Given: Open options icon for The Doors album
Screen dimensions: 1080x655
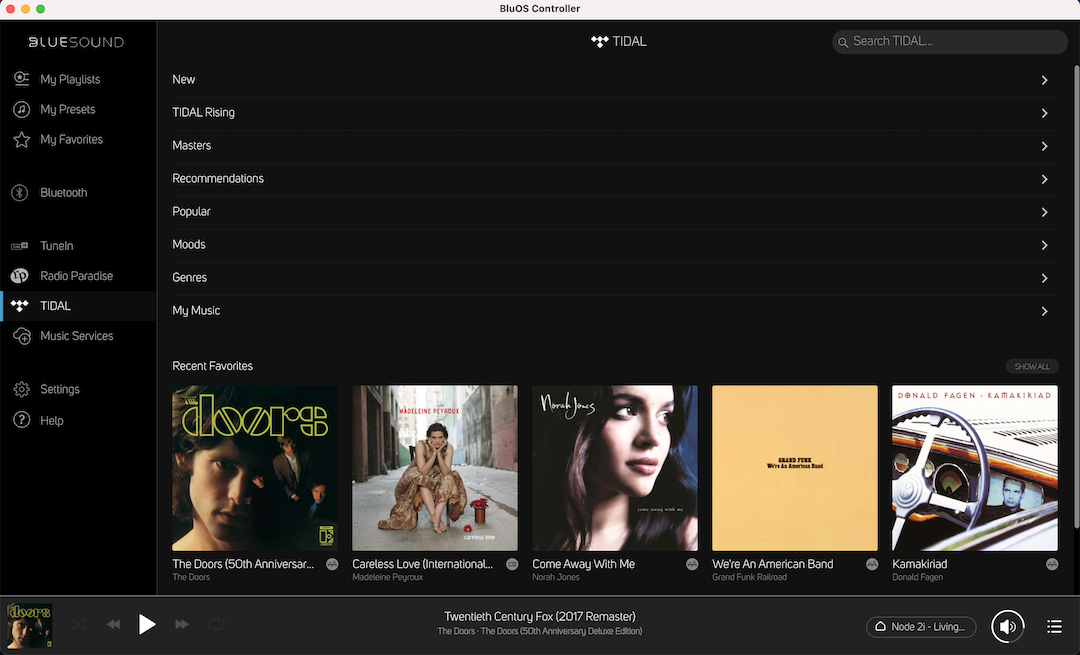Looking at the screenshot, I should pyautogui.click(x=332, y=564).
